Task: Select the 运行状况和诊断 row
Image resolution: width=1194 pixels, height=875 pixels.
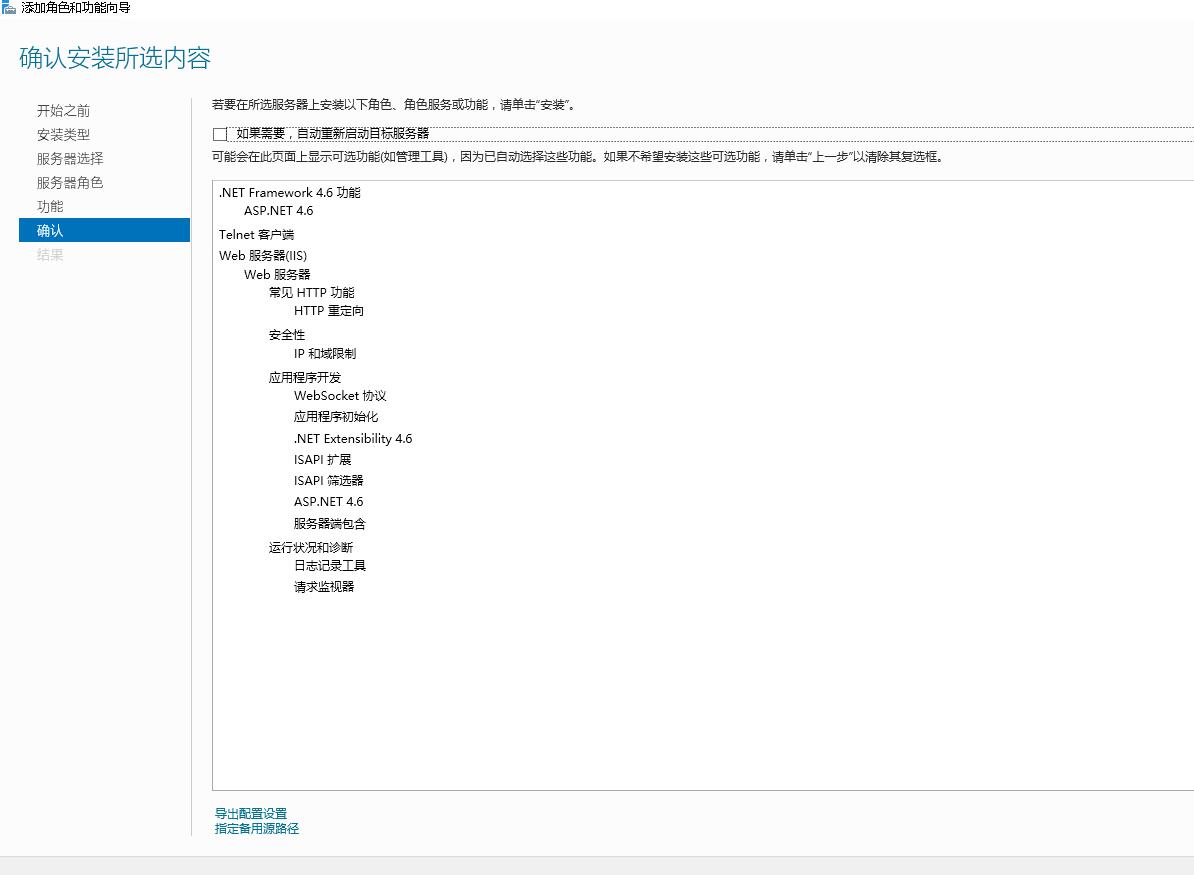Action: (311, 548)
